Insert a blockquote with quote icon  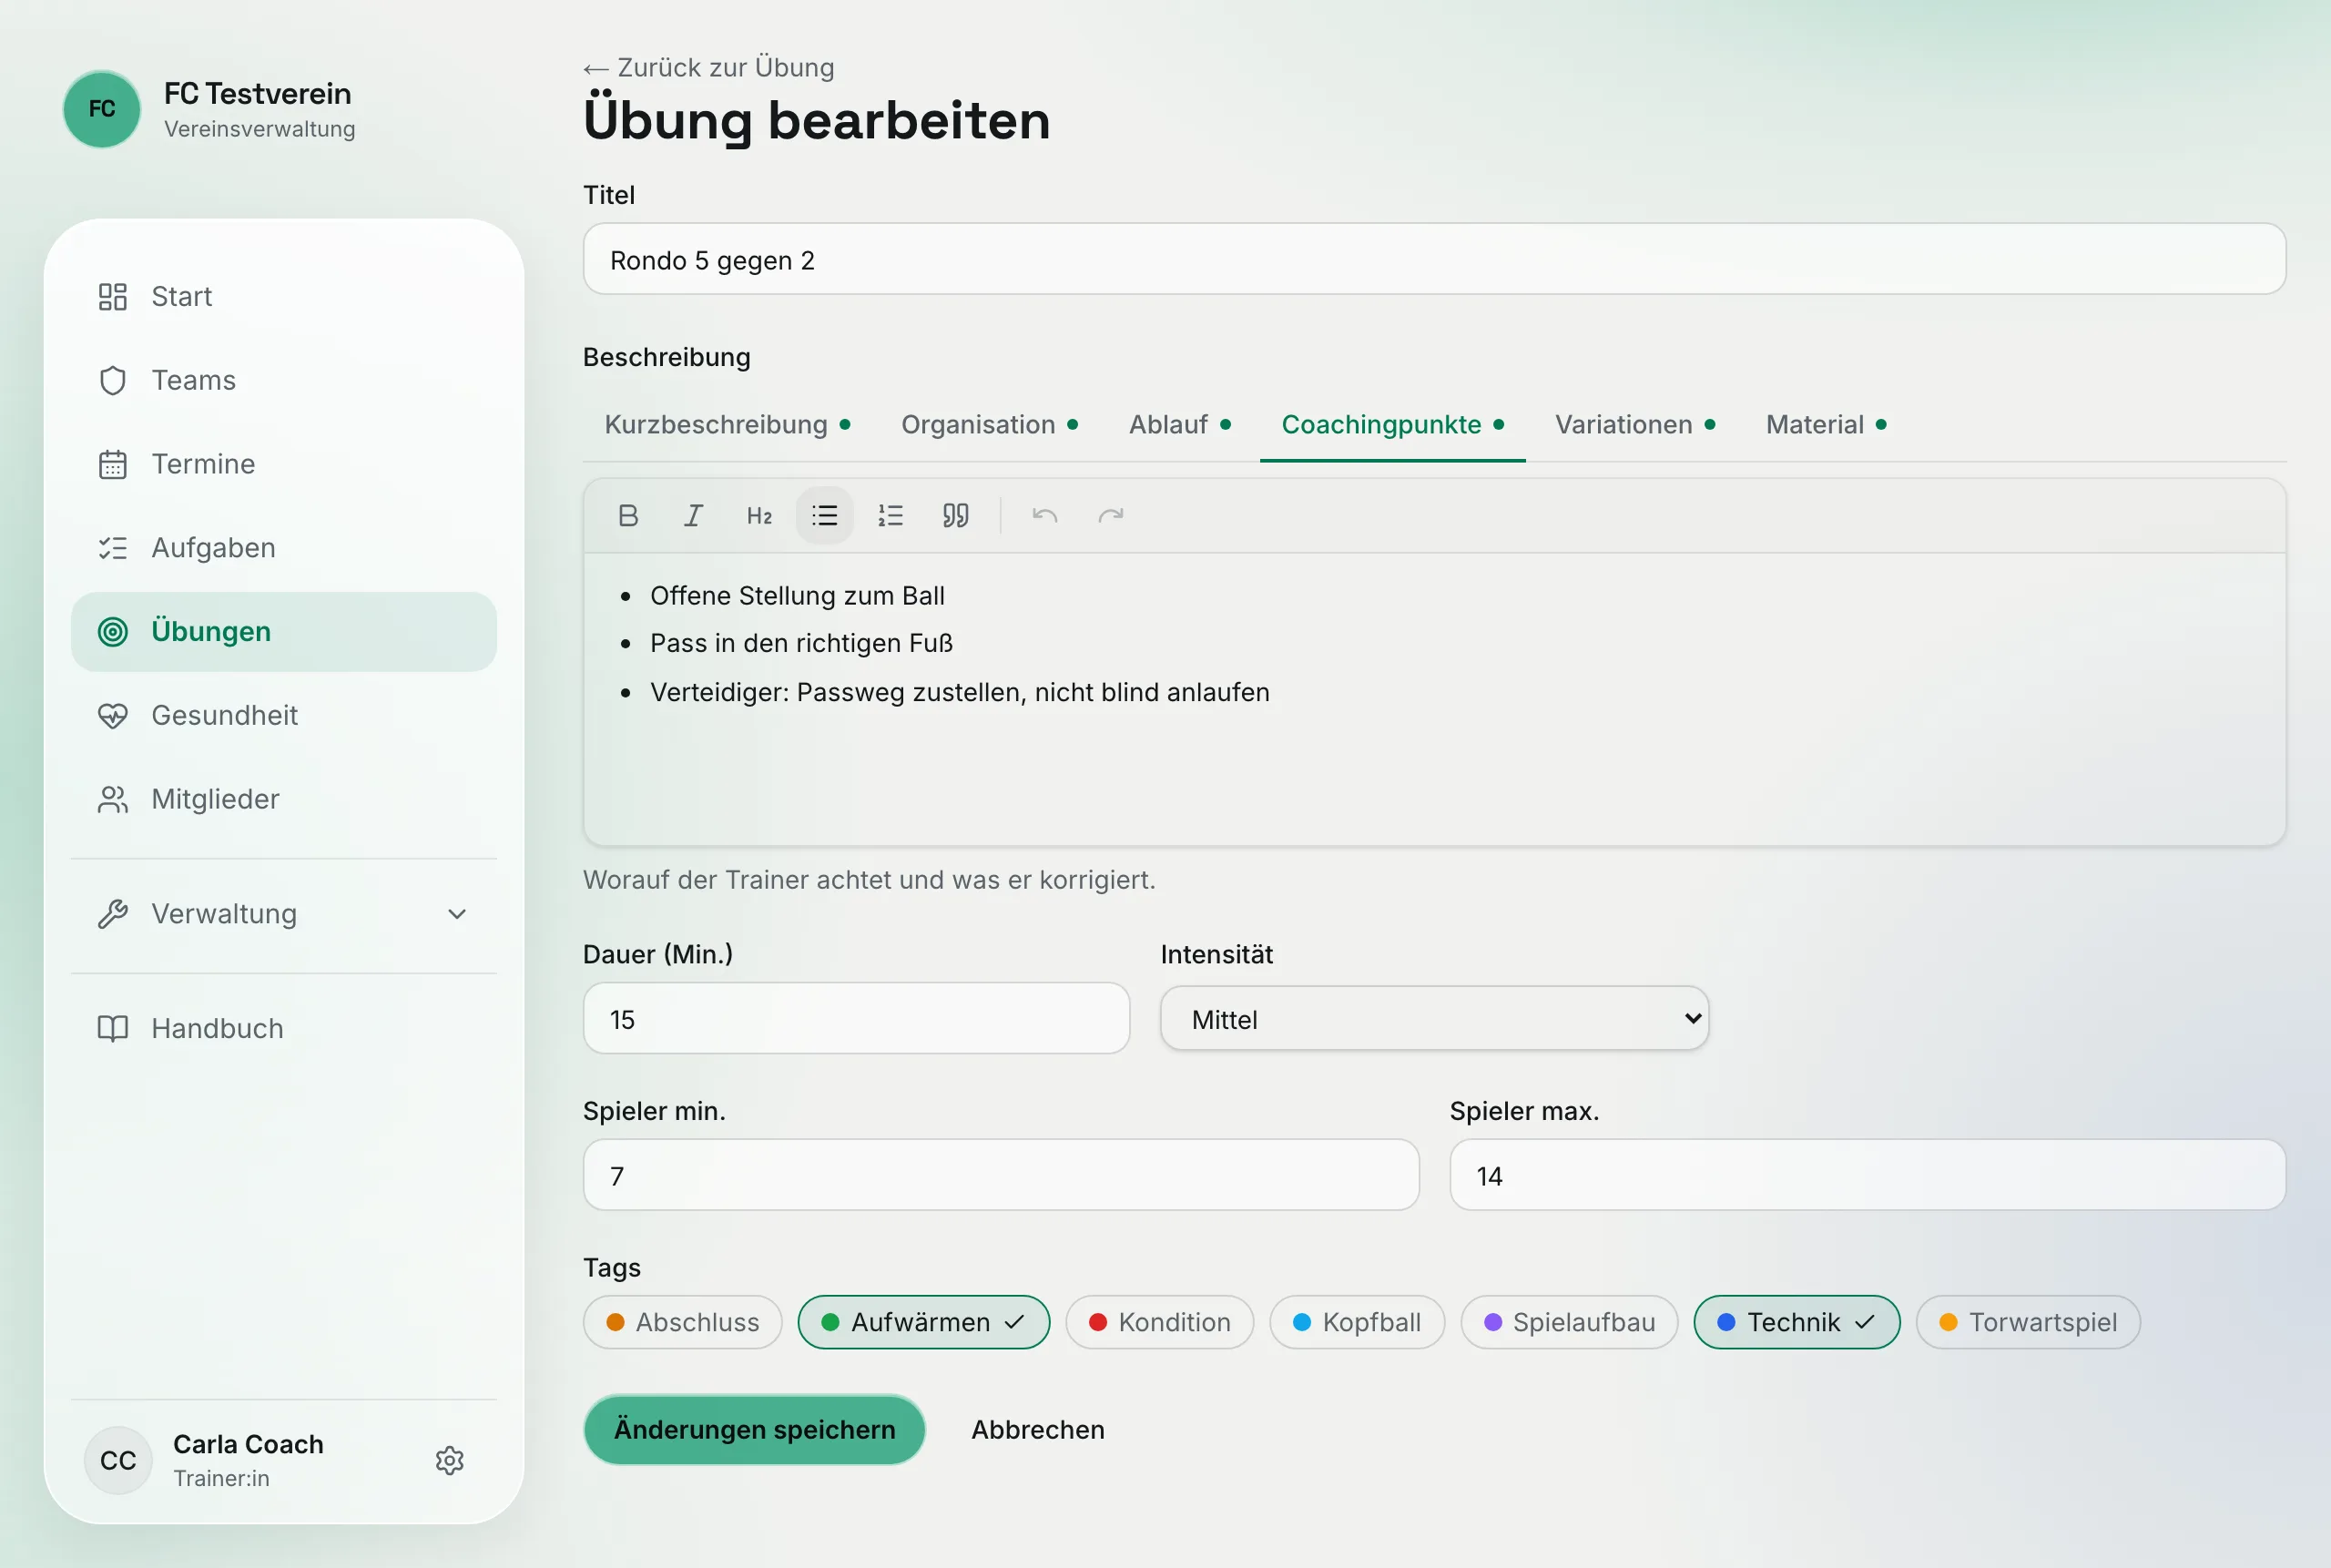(956, 516)
